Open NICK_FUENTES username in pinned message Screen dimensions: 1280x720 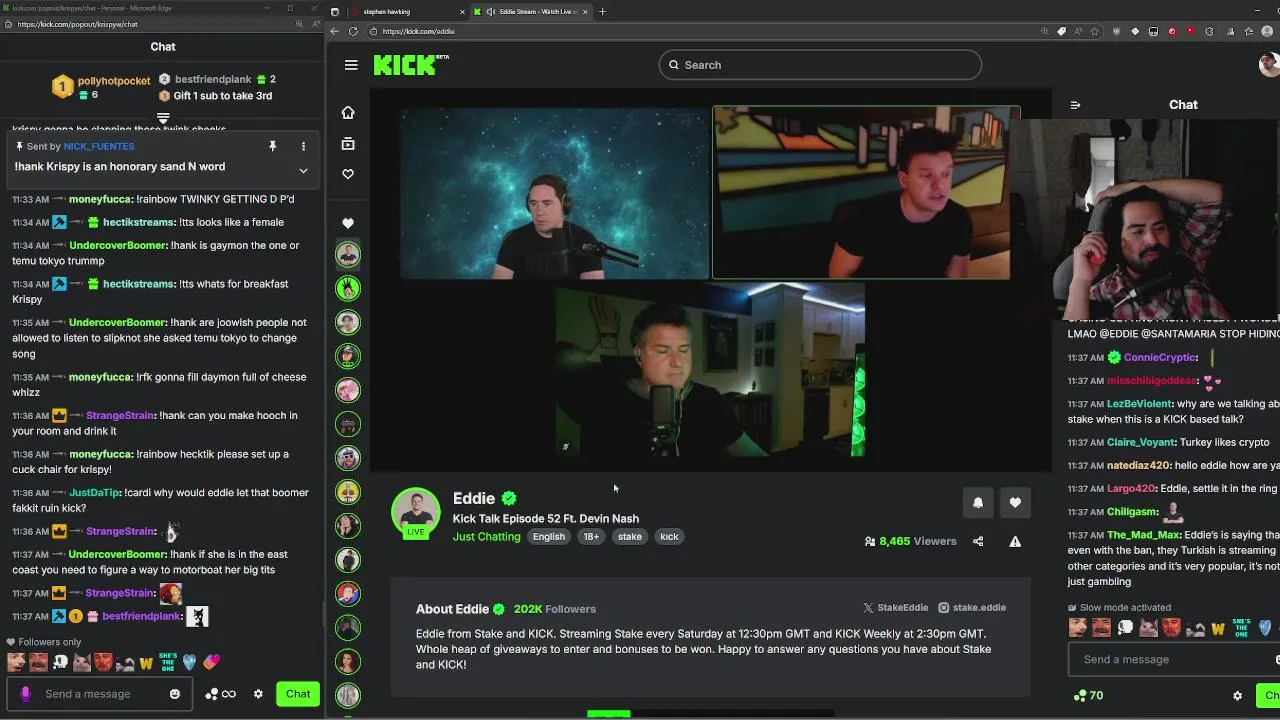[x=99, y=147]
